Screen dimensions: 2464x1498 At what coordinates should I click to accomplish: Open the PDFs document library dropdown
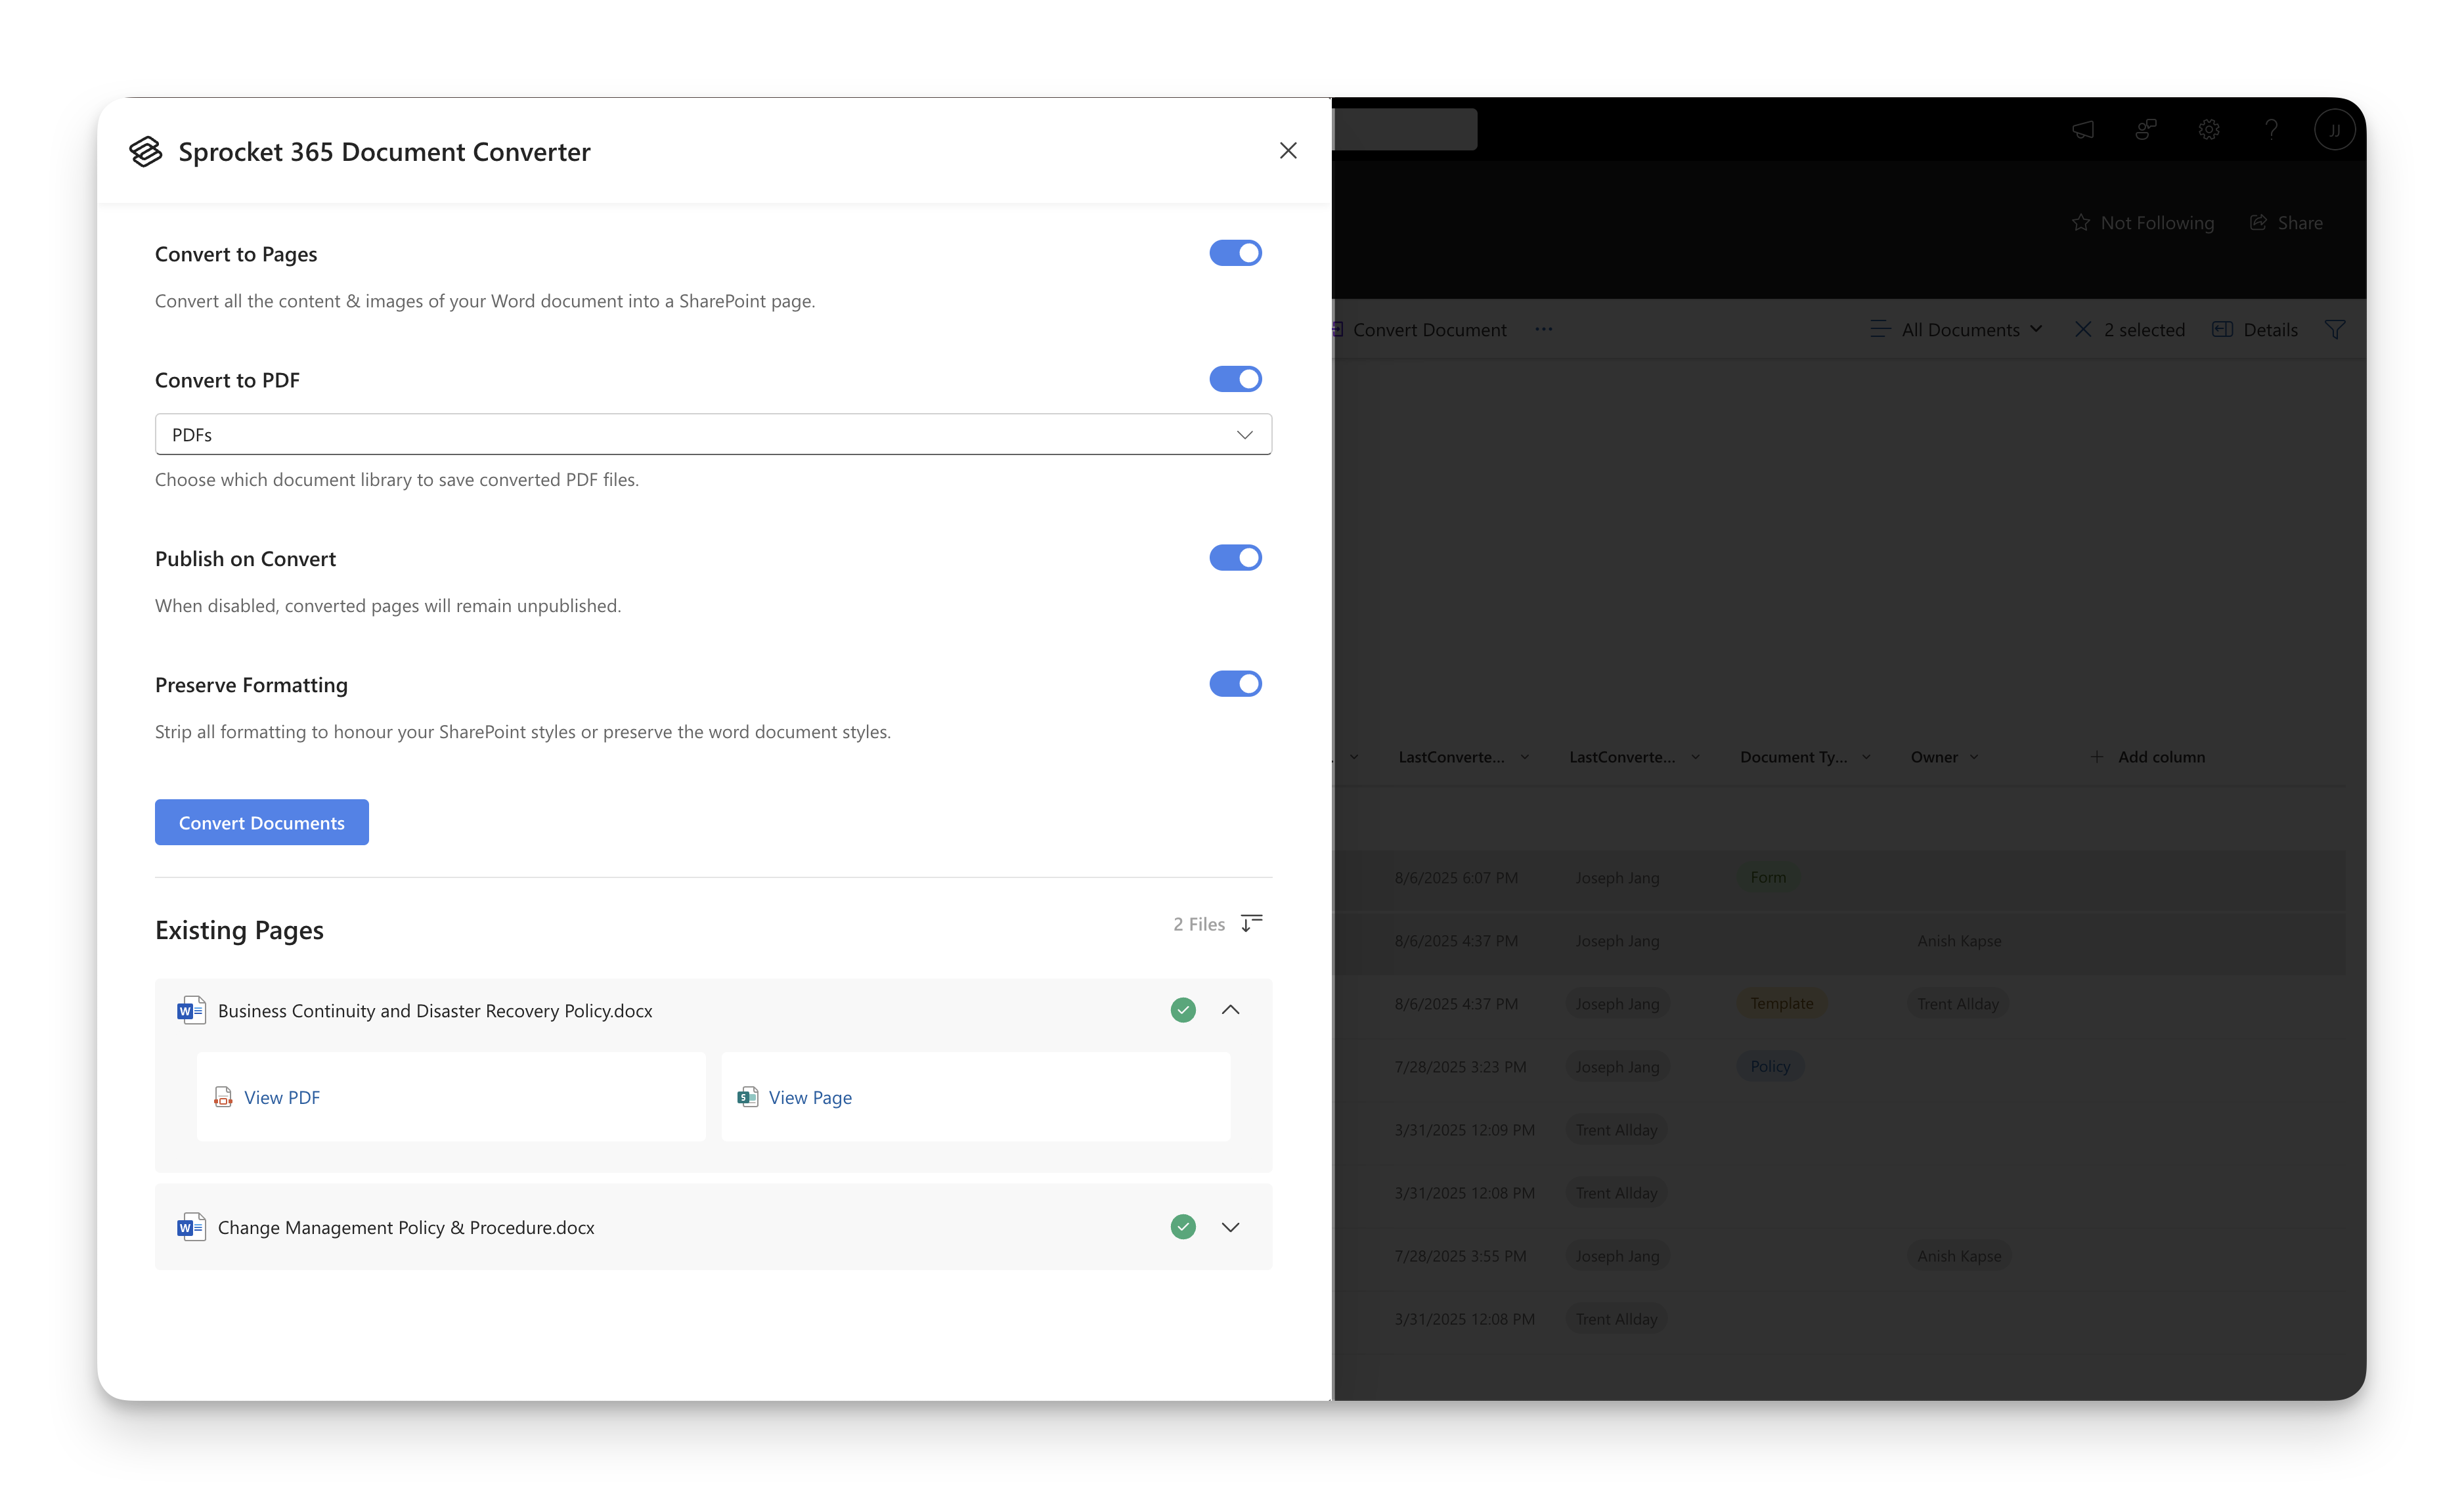713,434
